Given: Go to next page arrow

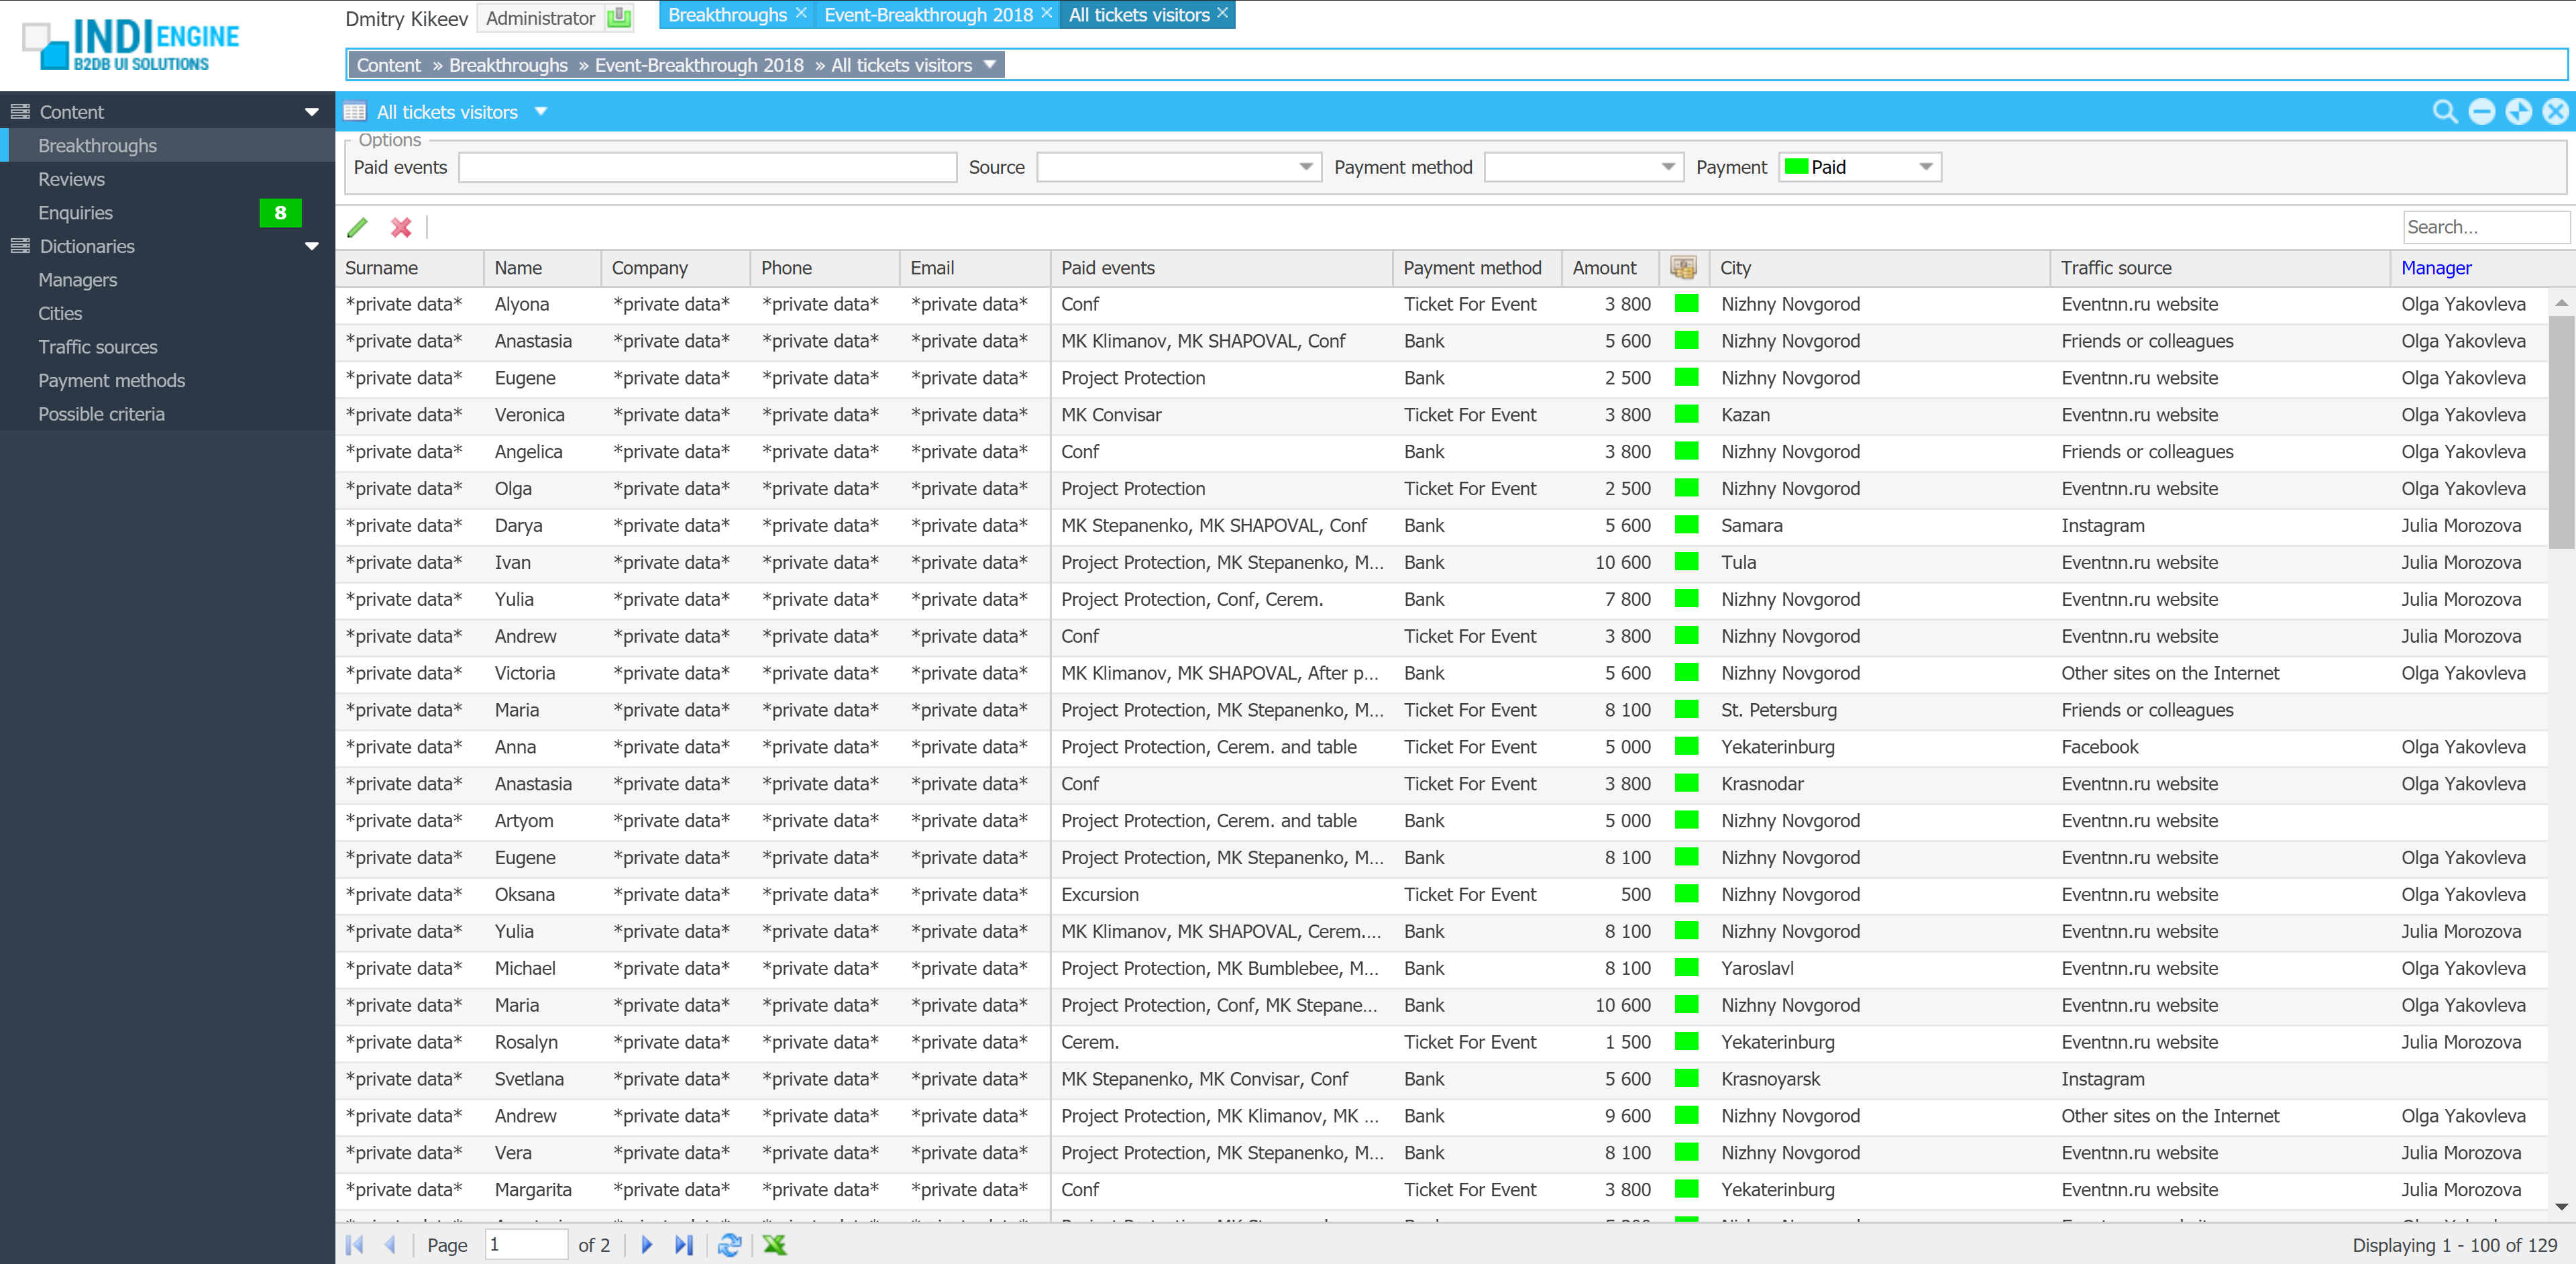Looking at the screenshot, I should tap(646, 1244).
